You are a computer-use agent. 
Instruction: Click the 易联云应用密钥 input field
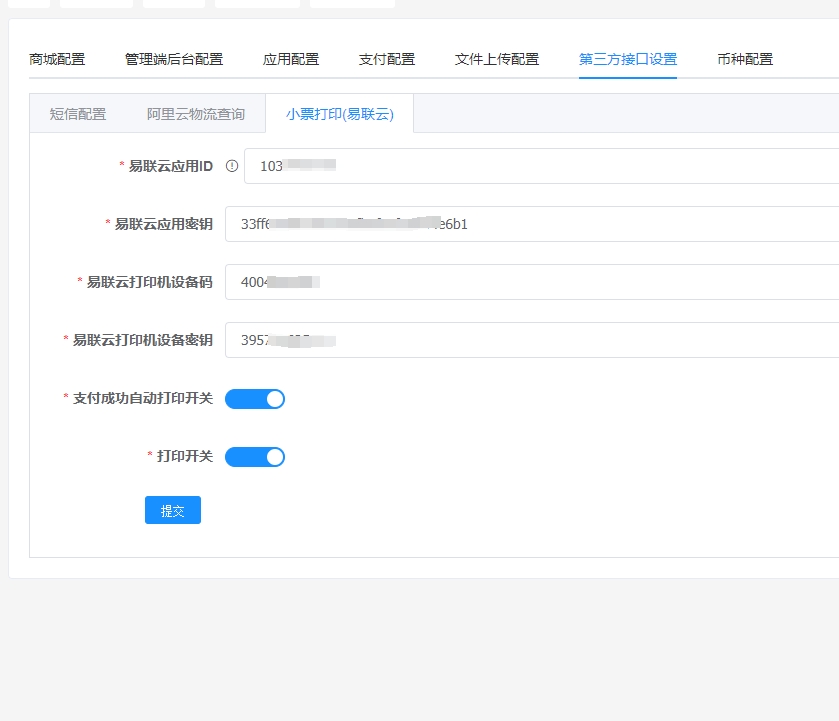point(532,224)
